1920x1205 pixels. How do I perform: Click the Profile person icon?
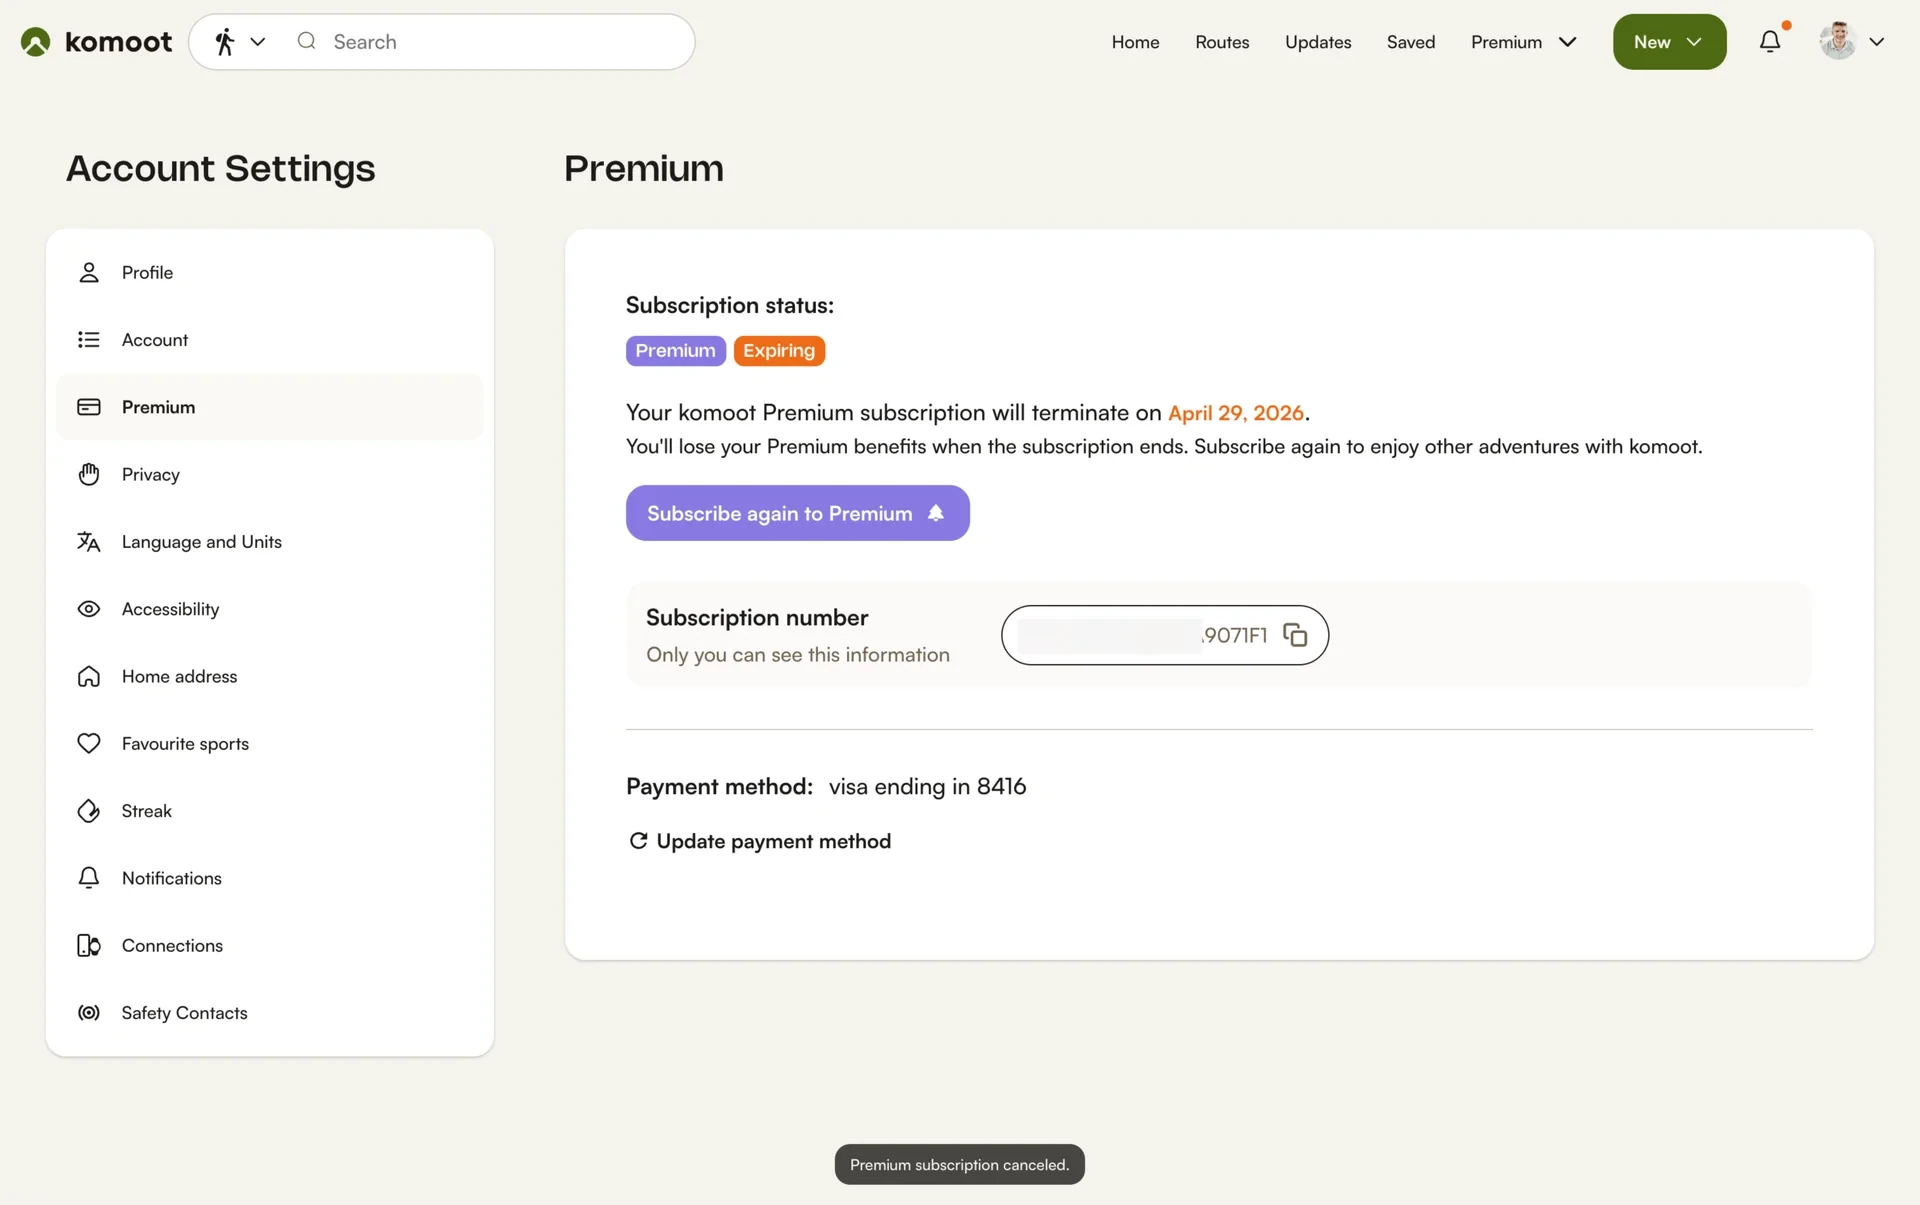pyautogui.click(x=89, y=272)
